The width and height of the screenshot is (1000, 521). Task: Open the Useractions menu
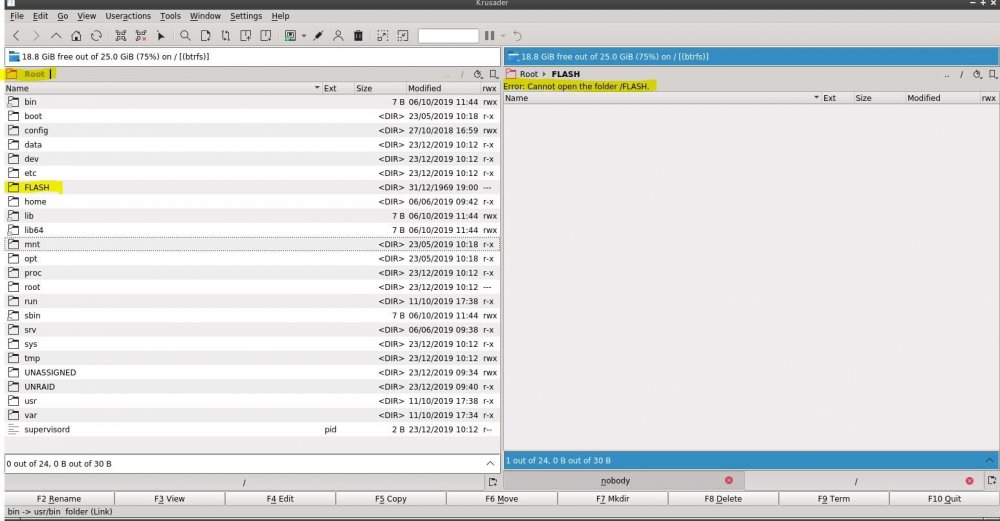tap(128, 16)
